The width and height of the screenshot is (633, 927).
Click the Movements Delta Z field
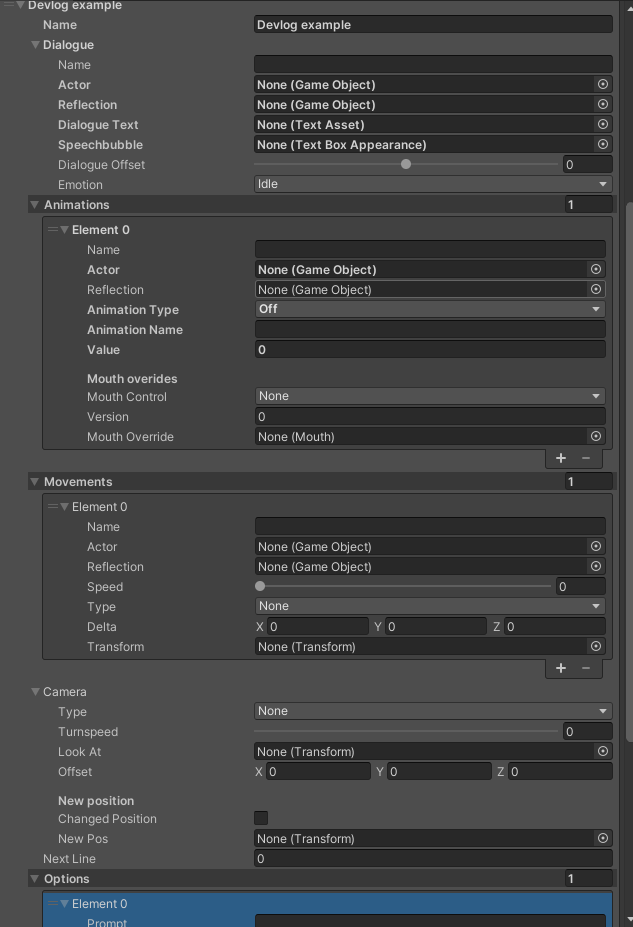tap(555, 627)
